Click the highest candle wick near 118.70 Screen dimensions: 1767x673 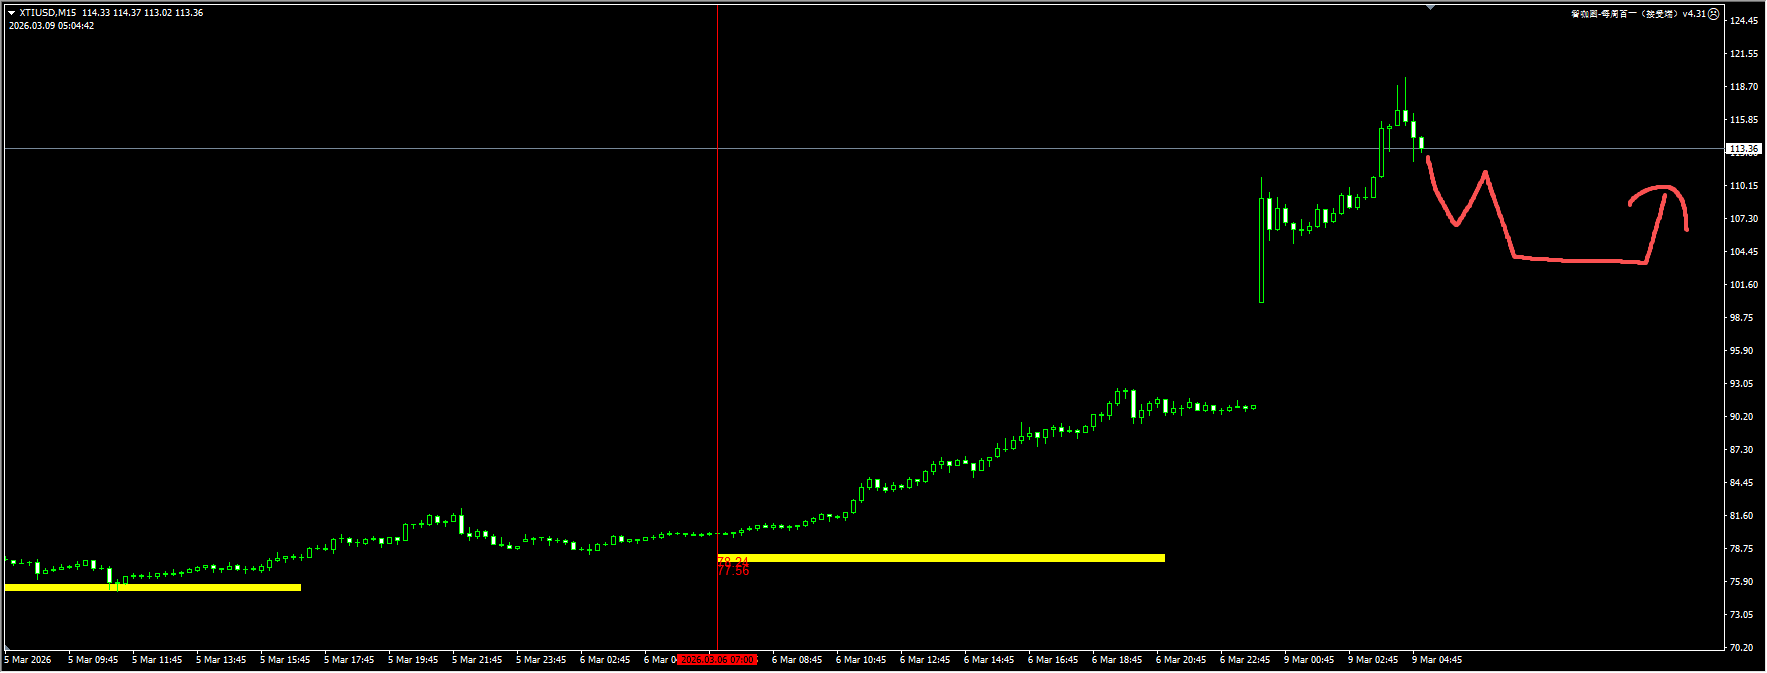tap(1405, 90)
